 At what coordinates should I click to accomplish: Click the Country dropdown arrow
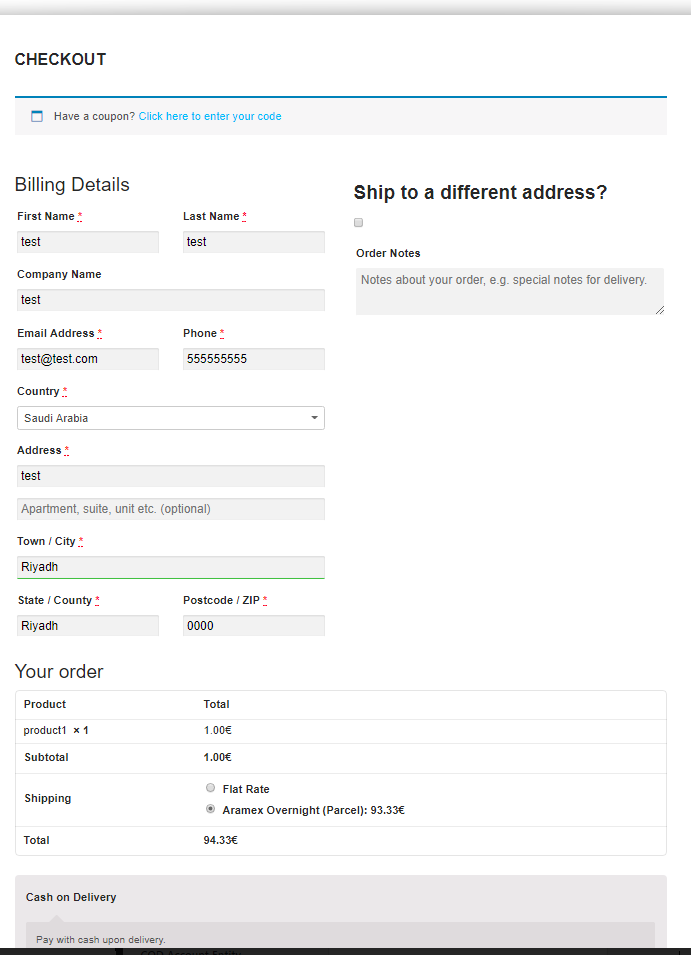tap(314, 418)
